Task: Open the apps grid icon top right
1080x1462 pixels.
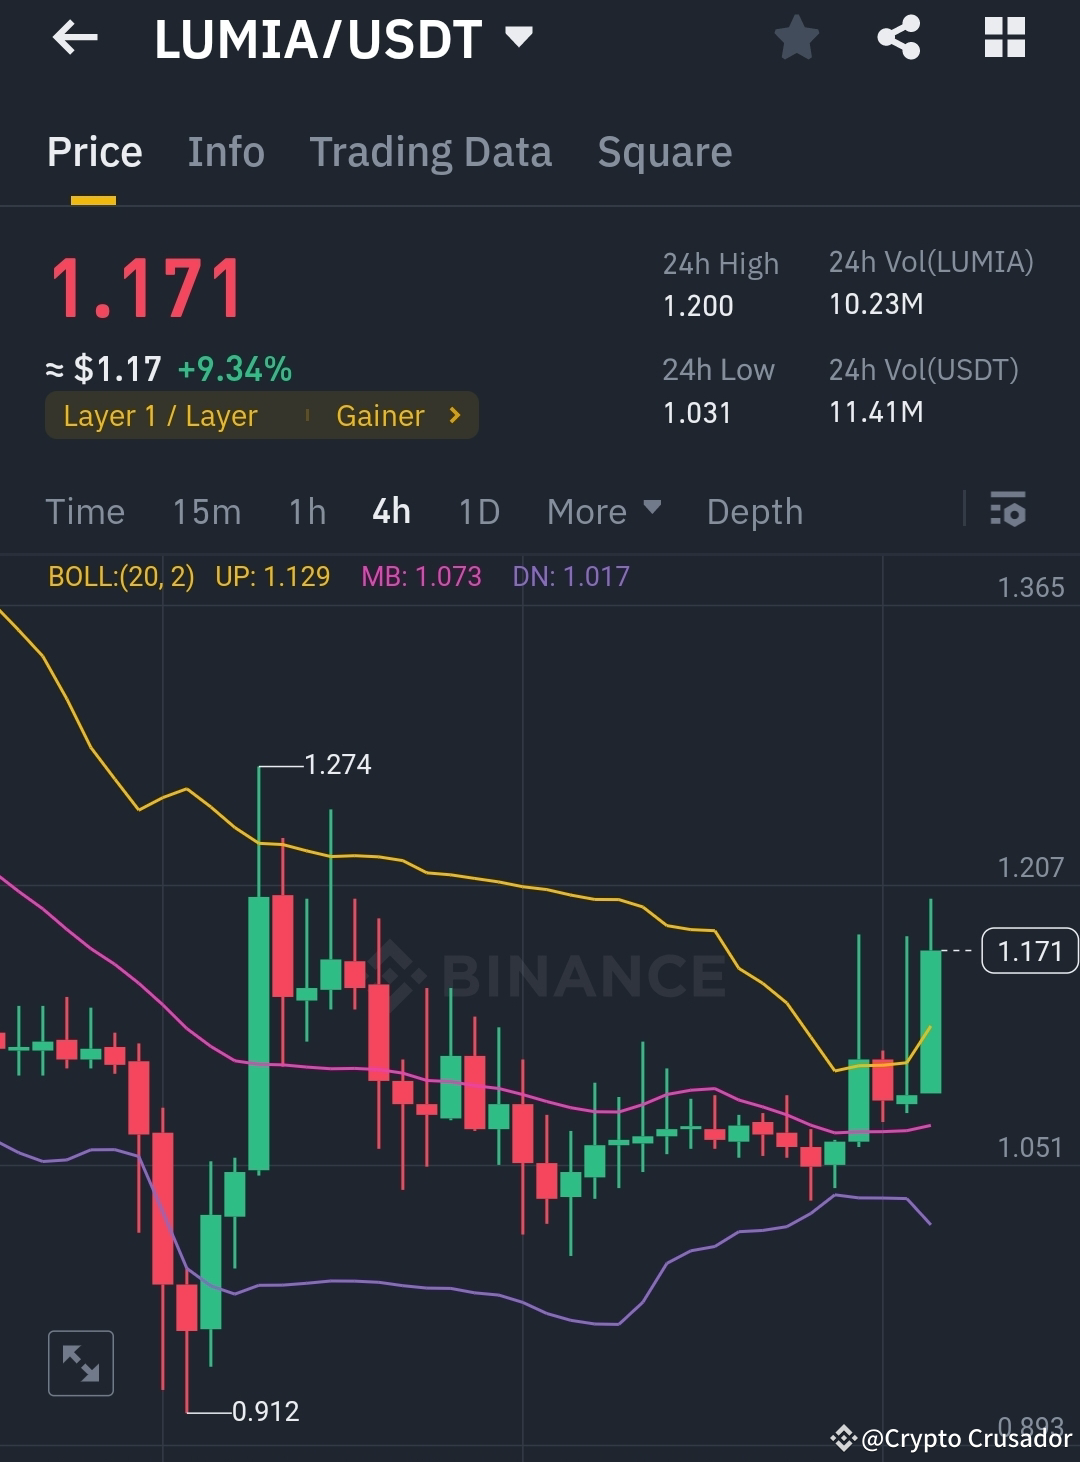Action: coord(1005,38)
